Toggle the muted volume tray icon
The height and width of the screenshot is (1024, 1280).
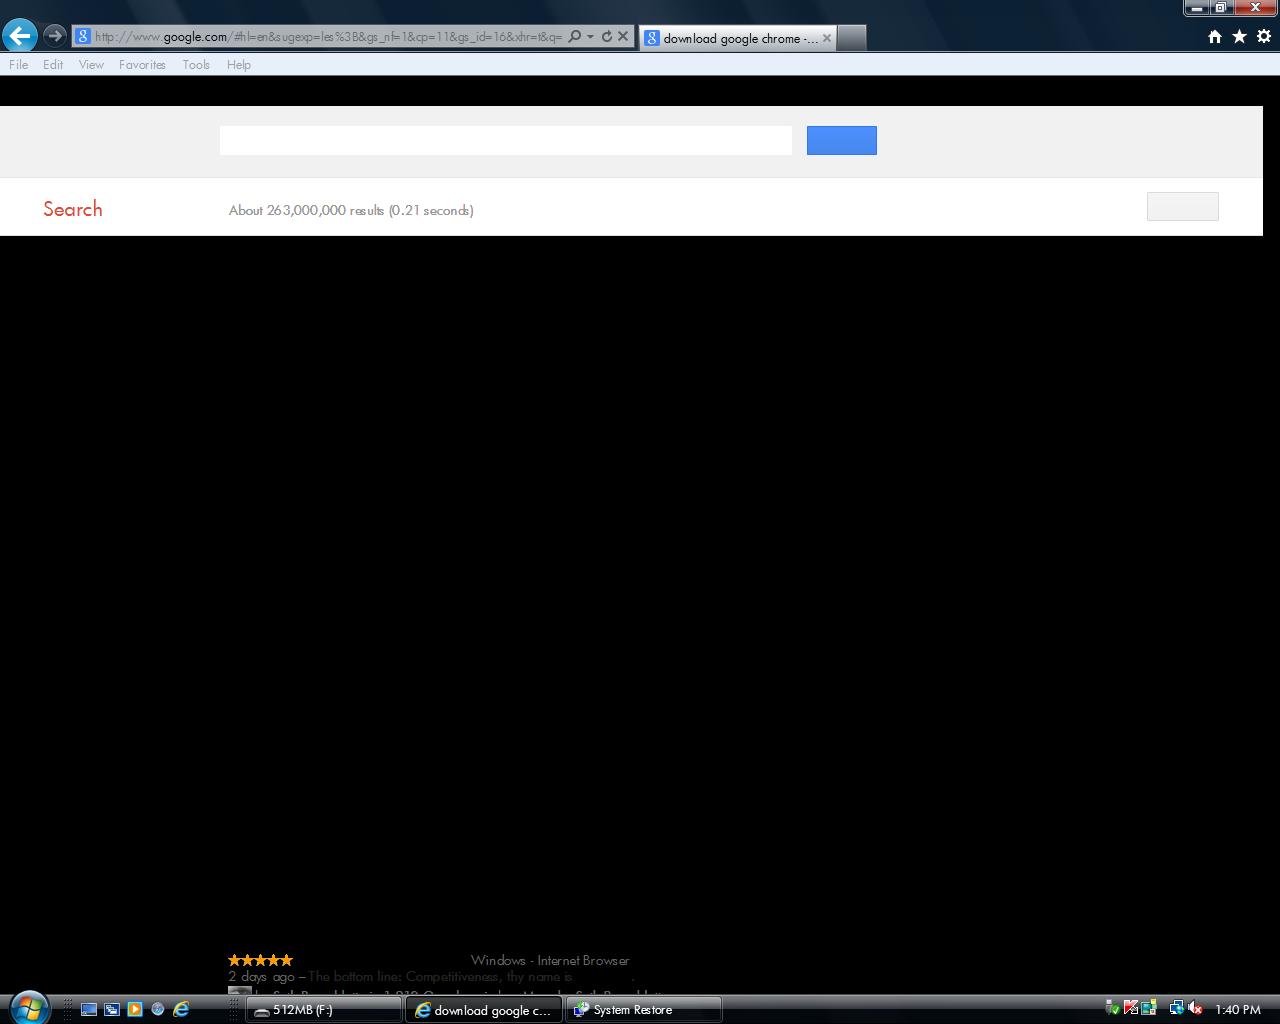coord(1195,1009)
